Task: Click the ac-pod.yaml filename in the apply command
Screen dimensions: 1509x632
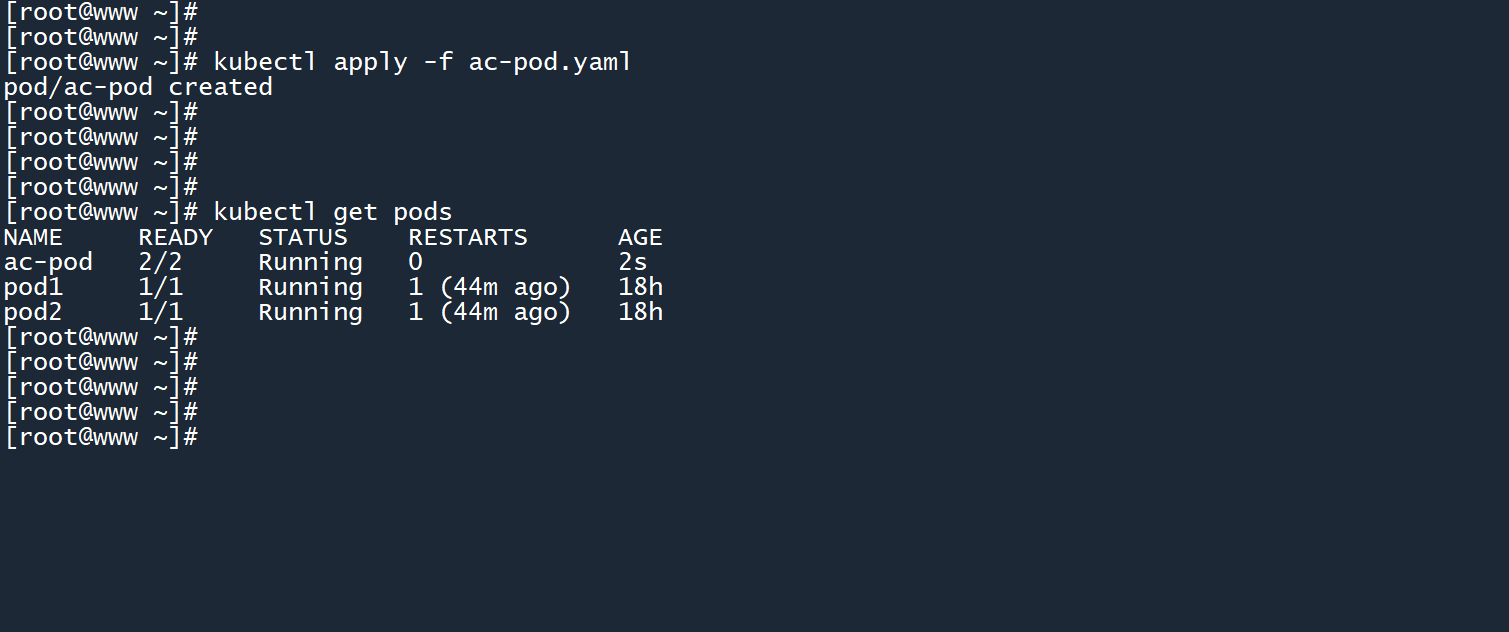Action: (550, 62)
